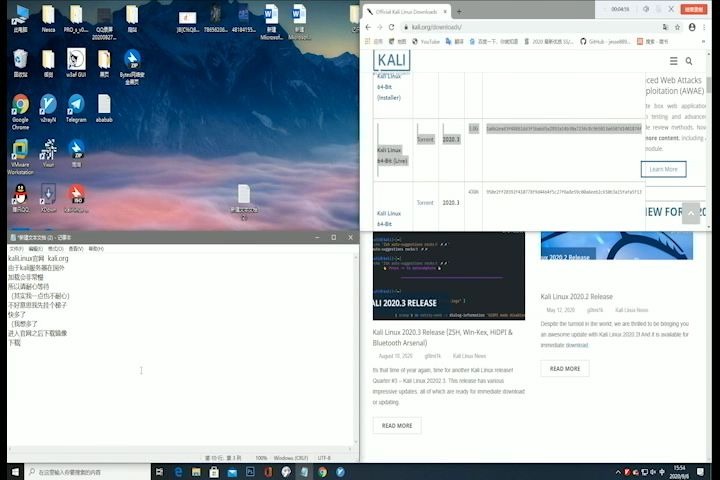Open Chrome three-dot menu

(704, 27)
